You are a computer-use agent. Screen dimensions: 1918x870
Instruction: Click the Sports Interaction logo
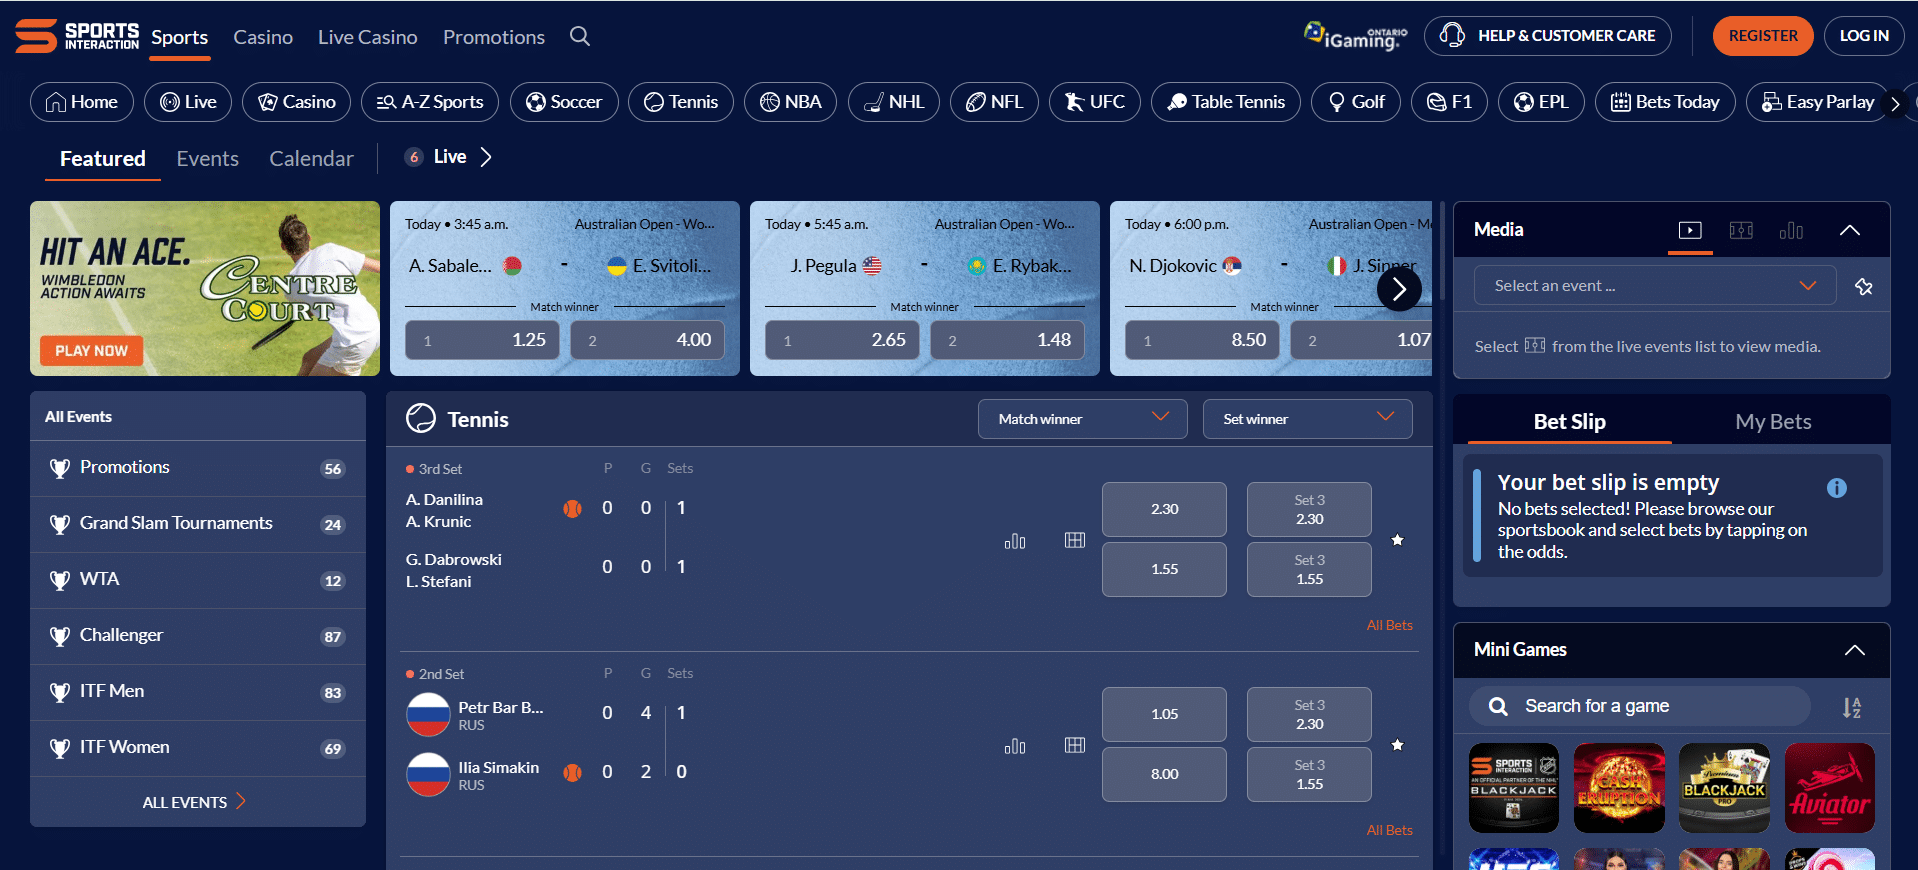pos(77,36)
